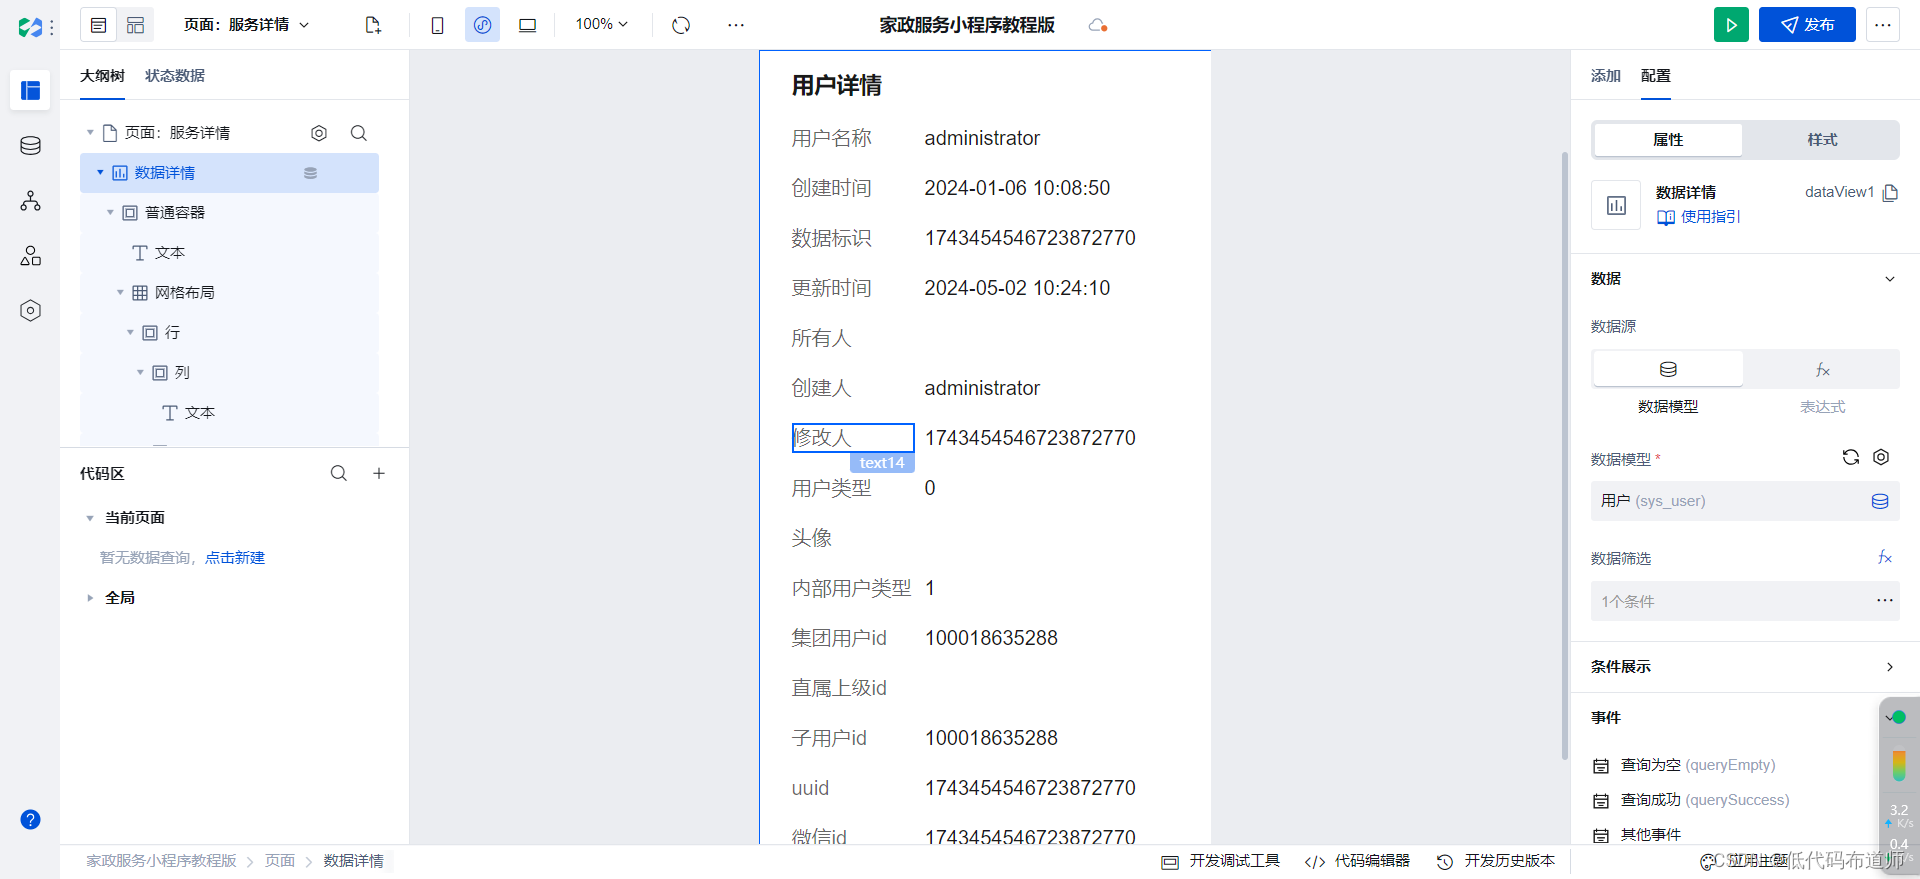Refresh the data model list
This screenshot has height=879, width=1920.
point(1851,457)
